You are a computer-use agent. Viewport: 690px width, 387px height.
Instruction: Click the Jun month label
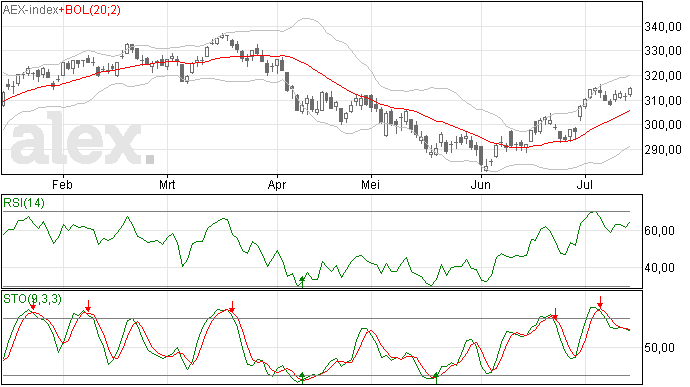point(481,184)
